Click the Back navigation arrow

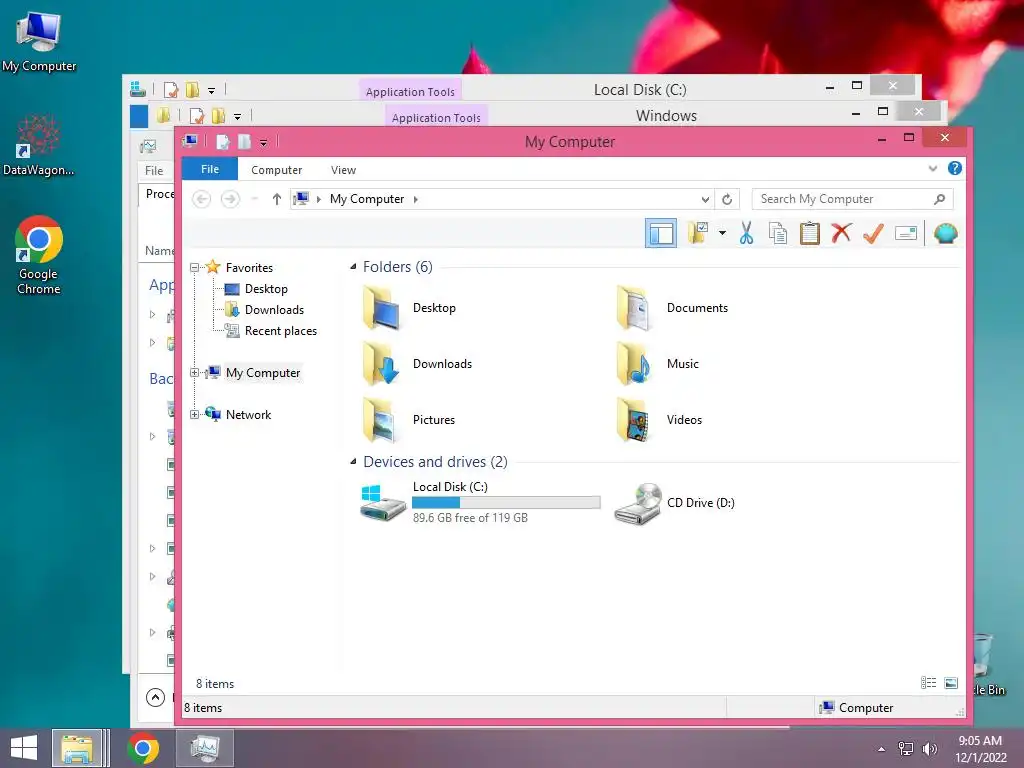click(x=202, y=199)
